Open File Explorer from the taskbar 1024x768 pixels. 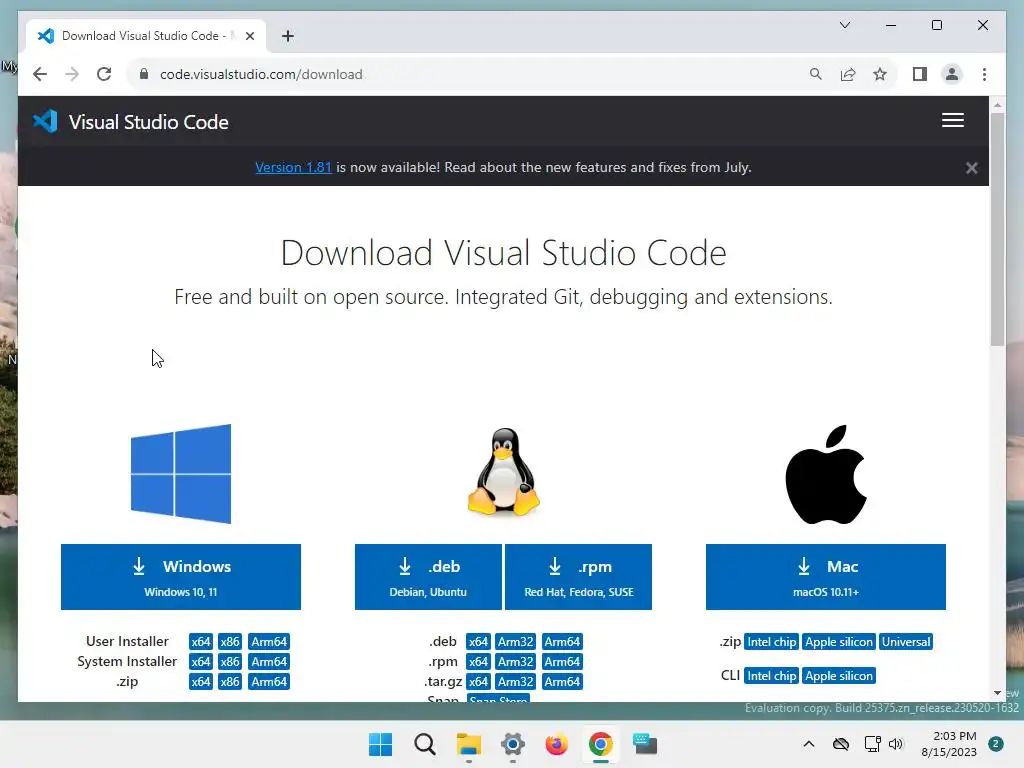(468, 744)
